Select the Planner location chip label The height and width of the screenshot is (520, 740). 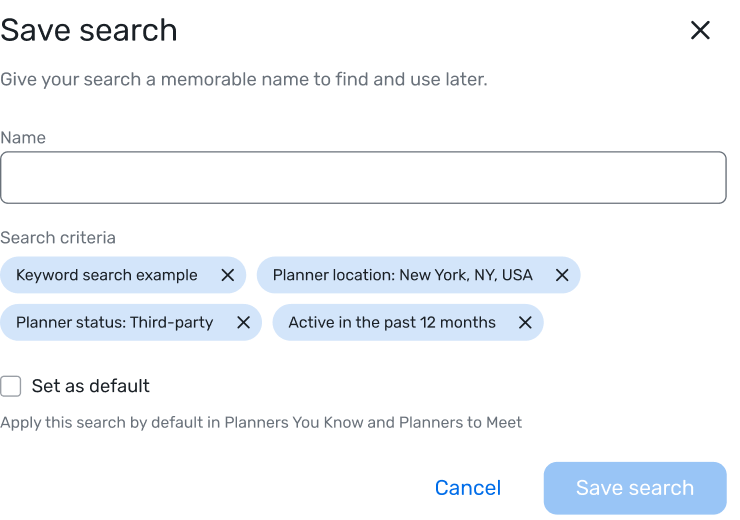(403, 275)
